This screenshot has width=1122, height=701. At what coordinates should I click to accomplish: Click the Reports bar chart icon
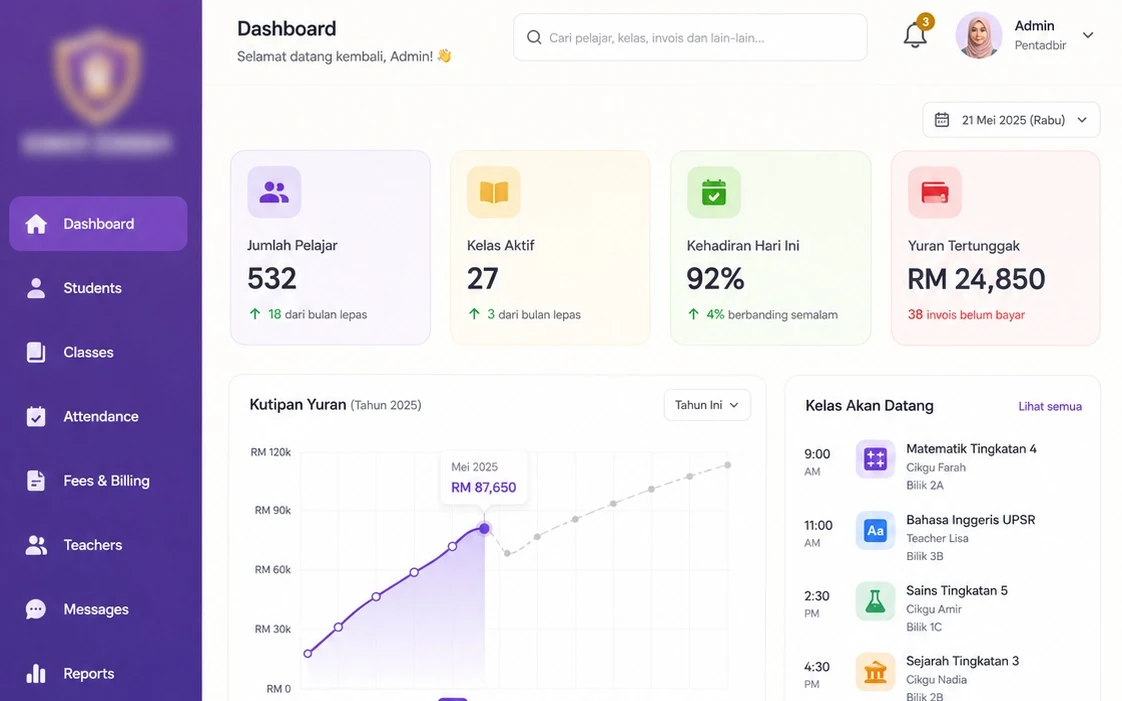click(36, 673)
